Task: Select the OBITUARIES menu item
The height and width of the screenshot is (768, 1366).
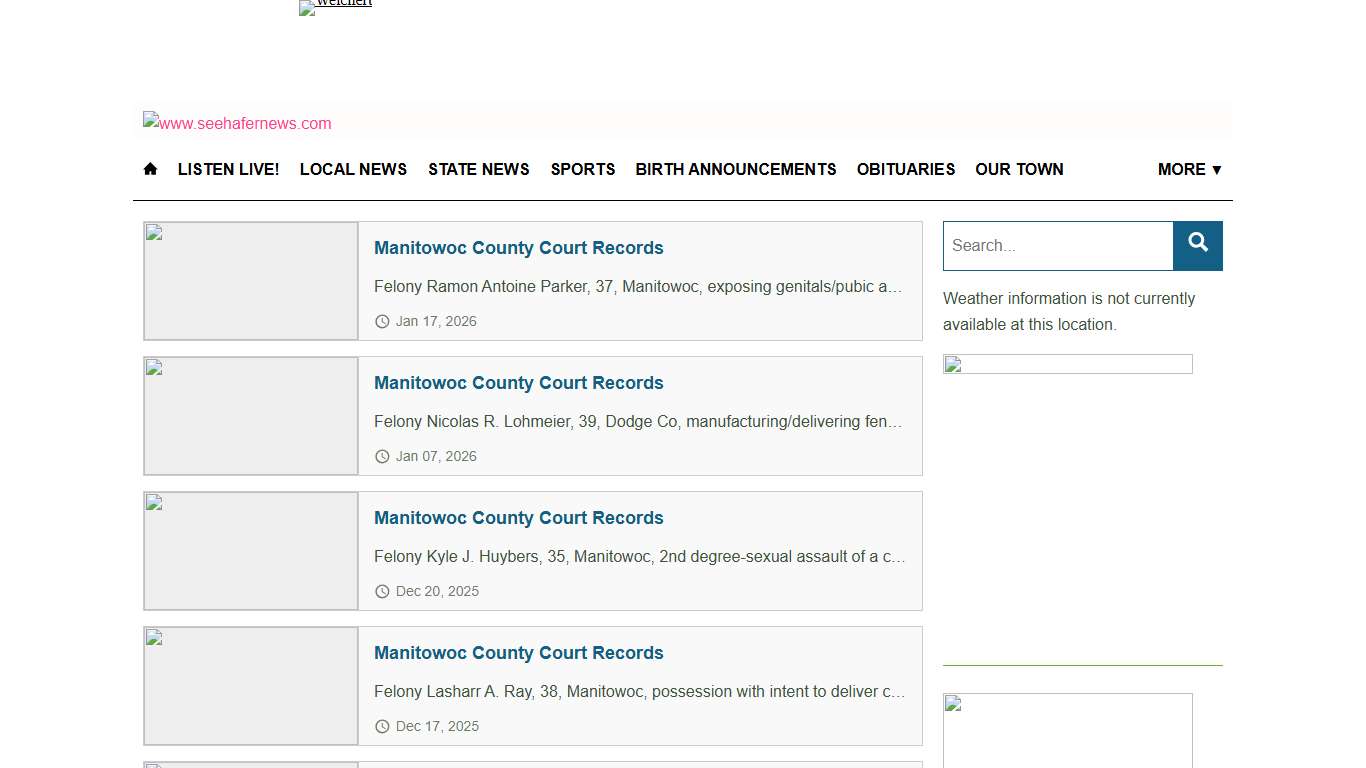Action: pos(905,169)
